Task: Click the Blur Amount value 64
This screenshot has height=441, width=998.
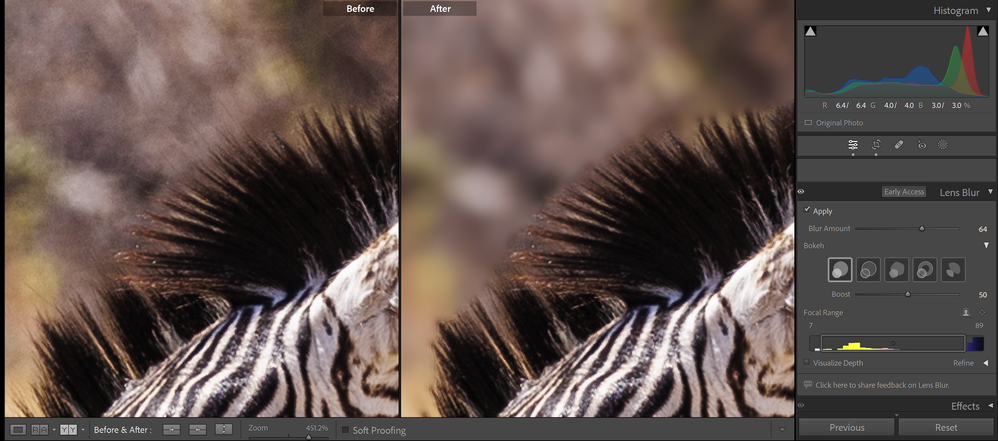Action: (983, 229)
